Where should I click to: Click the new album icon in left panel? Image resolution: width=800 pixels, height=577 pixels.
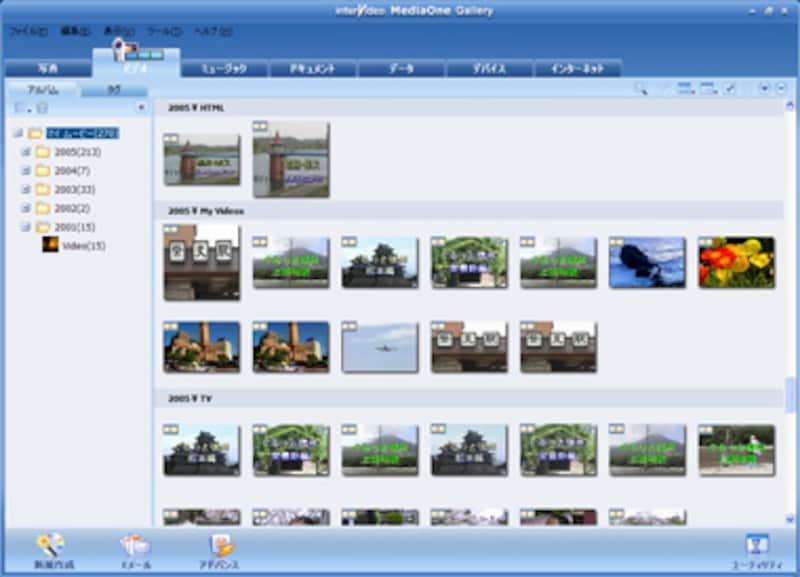tap(21, 108)
